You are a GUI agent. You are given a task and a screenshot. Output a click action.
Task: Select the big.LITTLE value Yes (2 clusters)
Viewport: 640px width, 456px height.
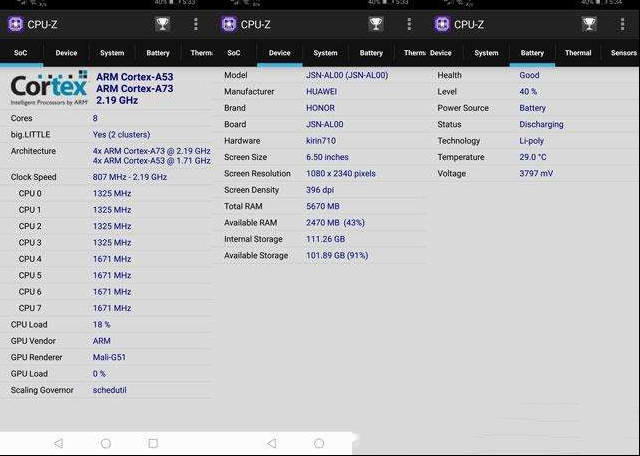tap(121, 135)
